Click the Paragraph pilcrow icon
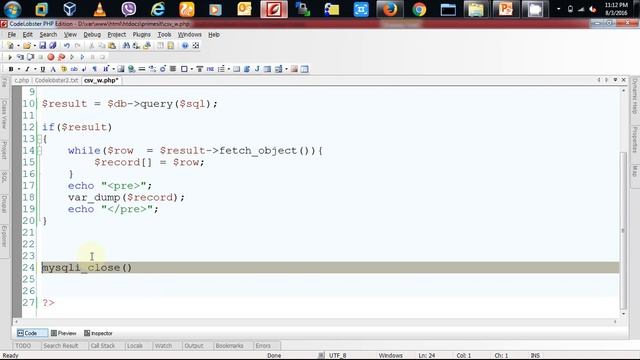 95,69
